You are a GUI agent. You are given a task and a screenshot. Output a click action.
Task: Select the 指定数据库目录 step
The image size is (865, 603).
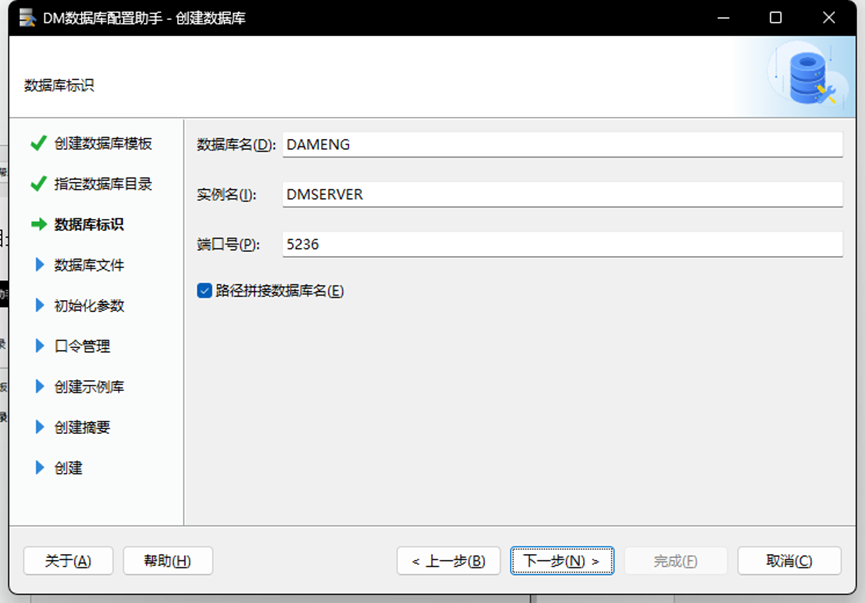point(103,184)
